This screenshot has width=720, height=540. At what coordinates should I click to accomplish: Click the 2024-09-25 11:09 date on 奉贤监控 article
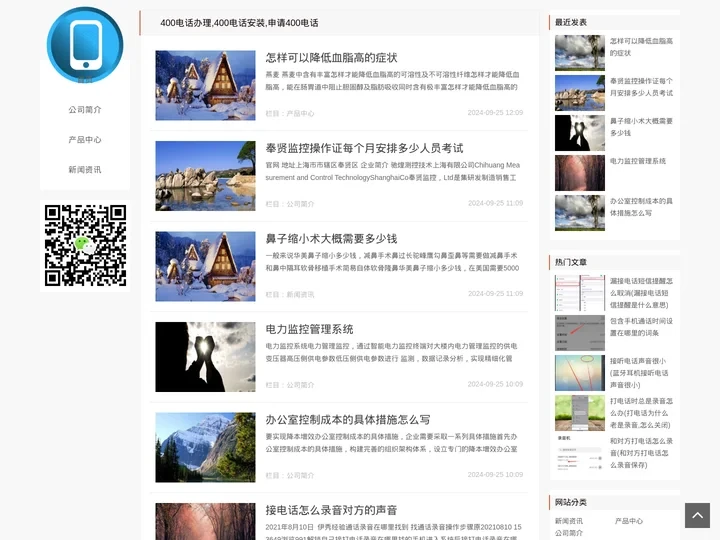click(495, 203)
